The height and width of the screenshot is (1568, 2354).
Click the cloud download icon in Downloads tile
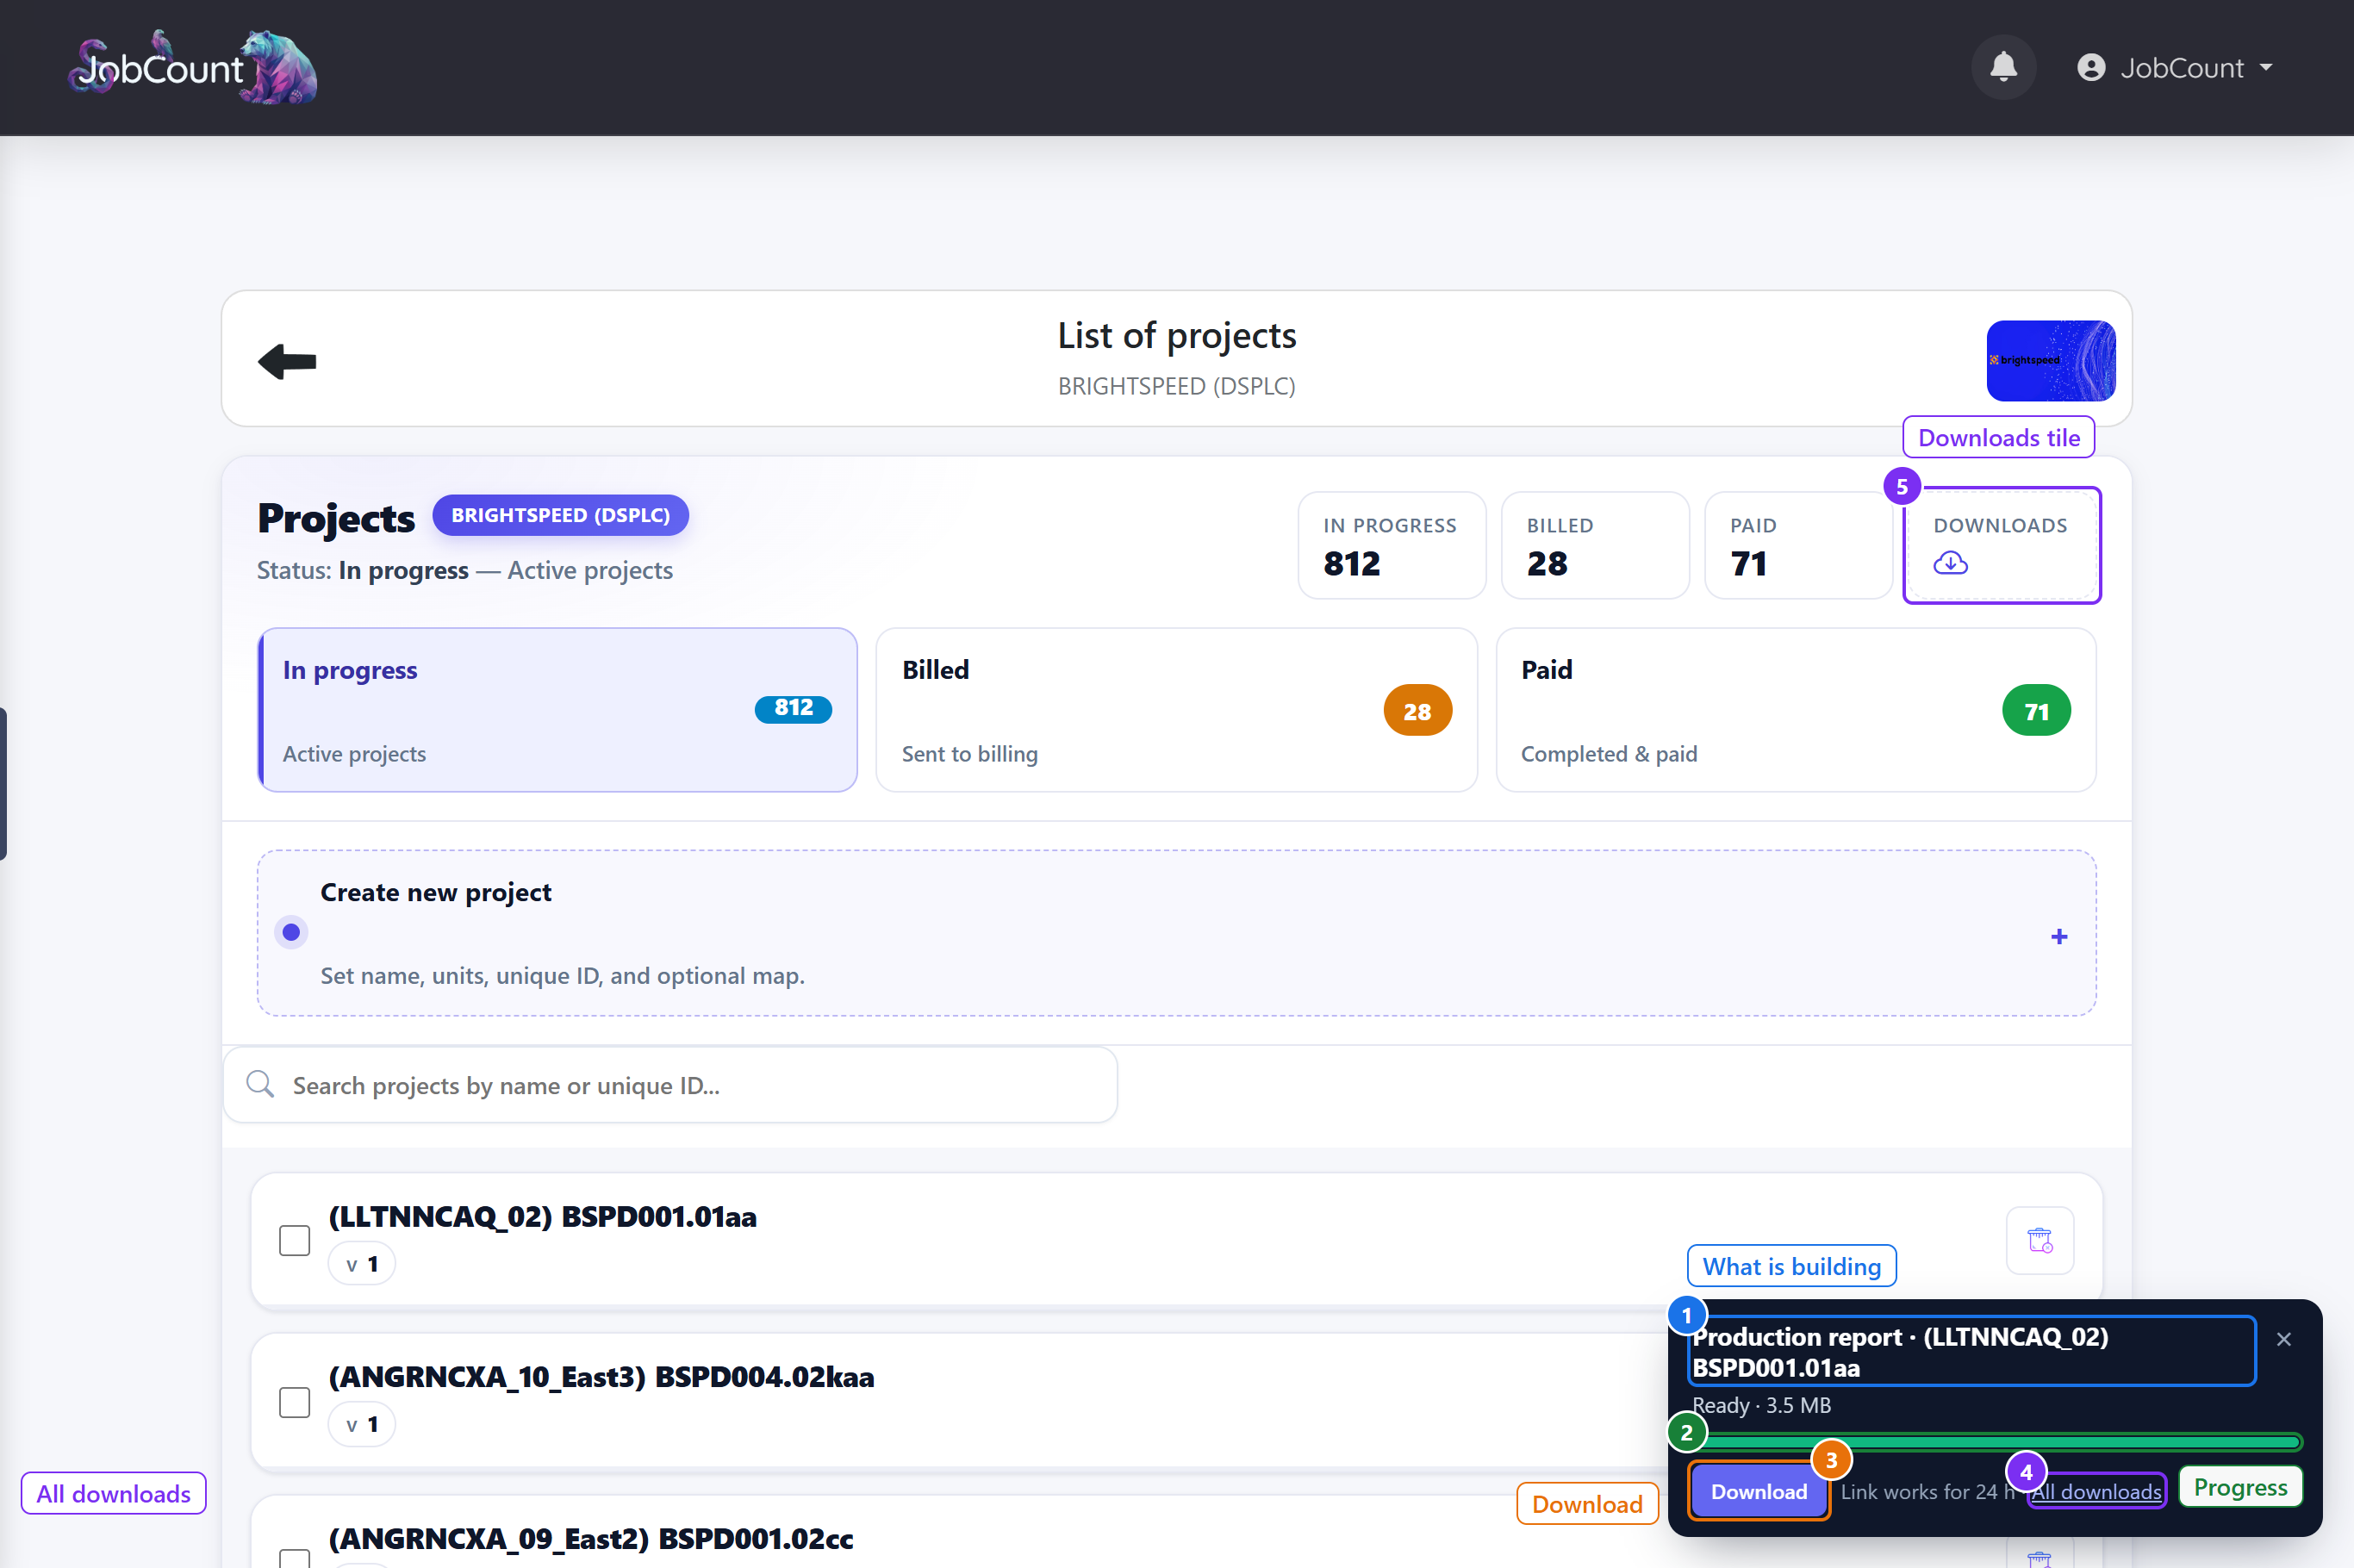coord(1950,563)
